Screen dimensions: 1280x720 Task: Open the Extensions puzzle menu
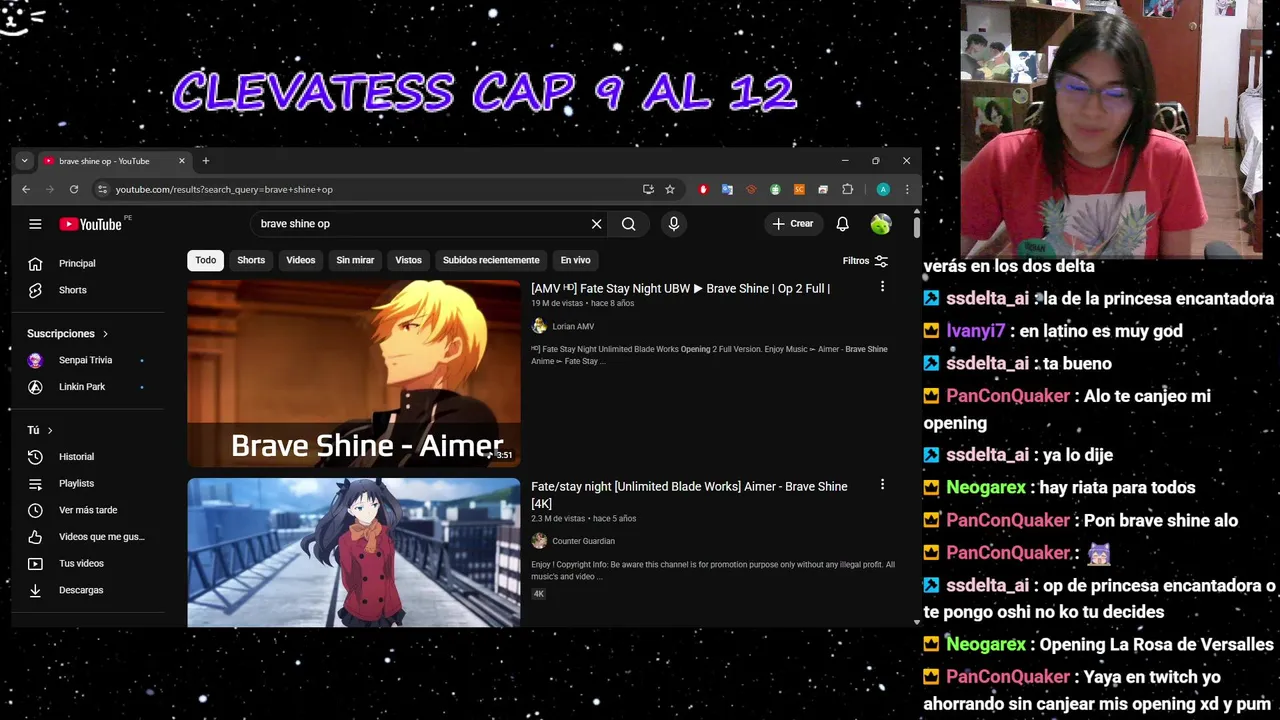tap(847, 189)
